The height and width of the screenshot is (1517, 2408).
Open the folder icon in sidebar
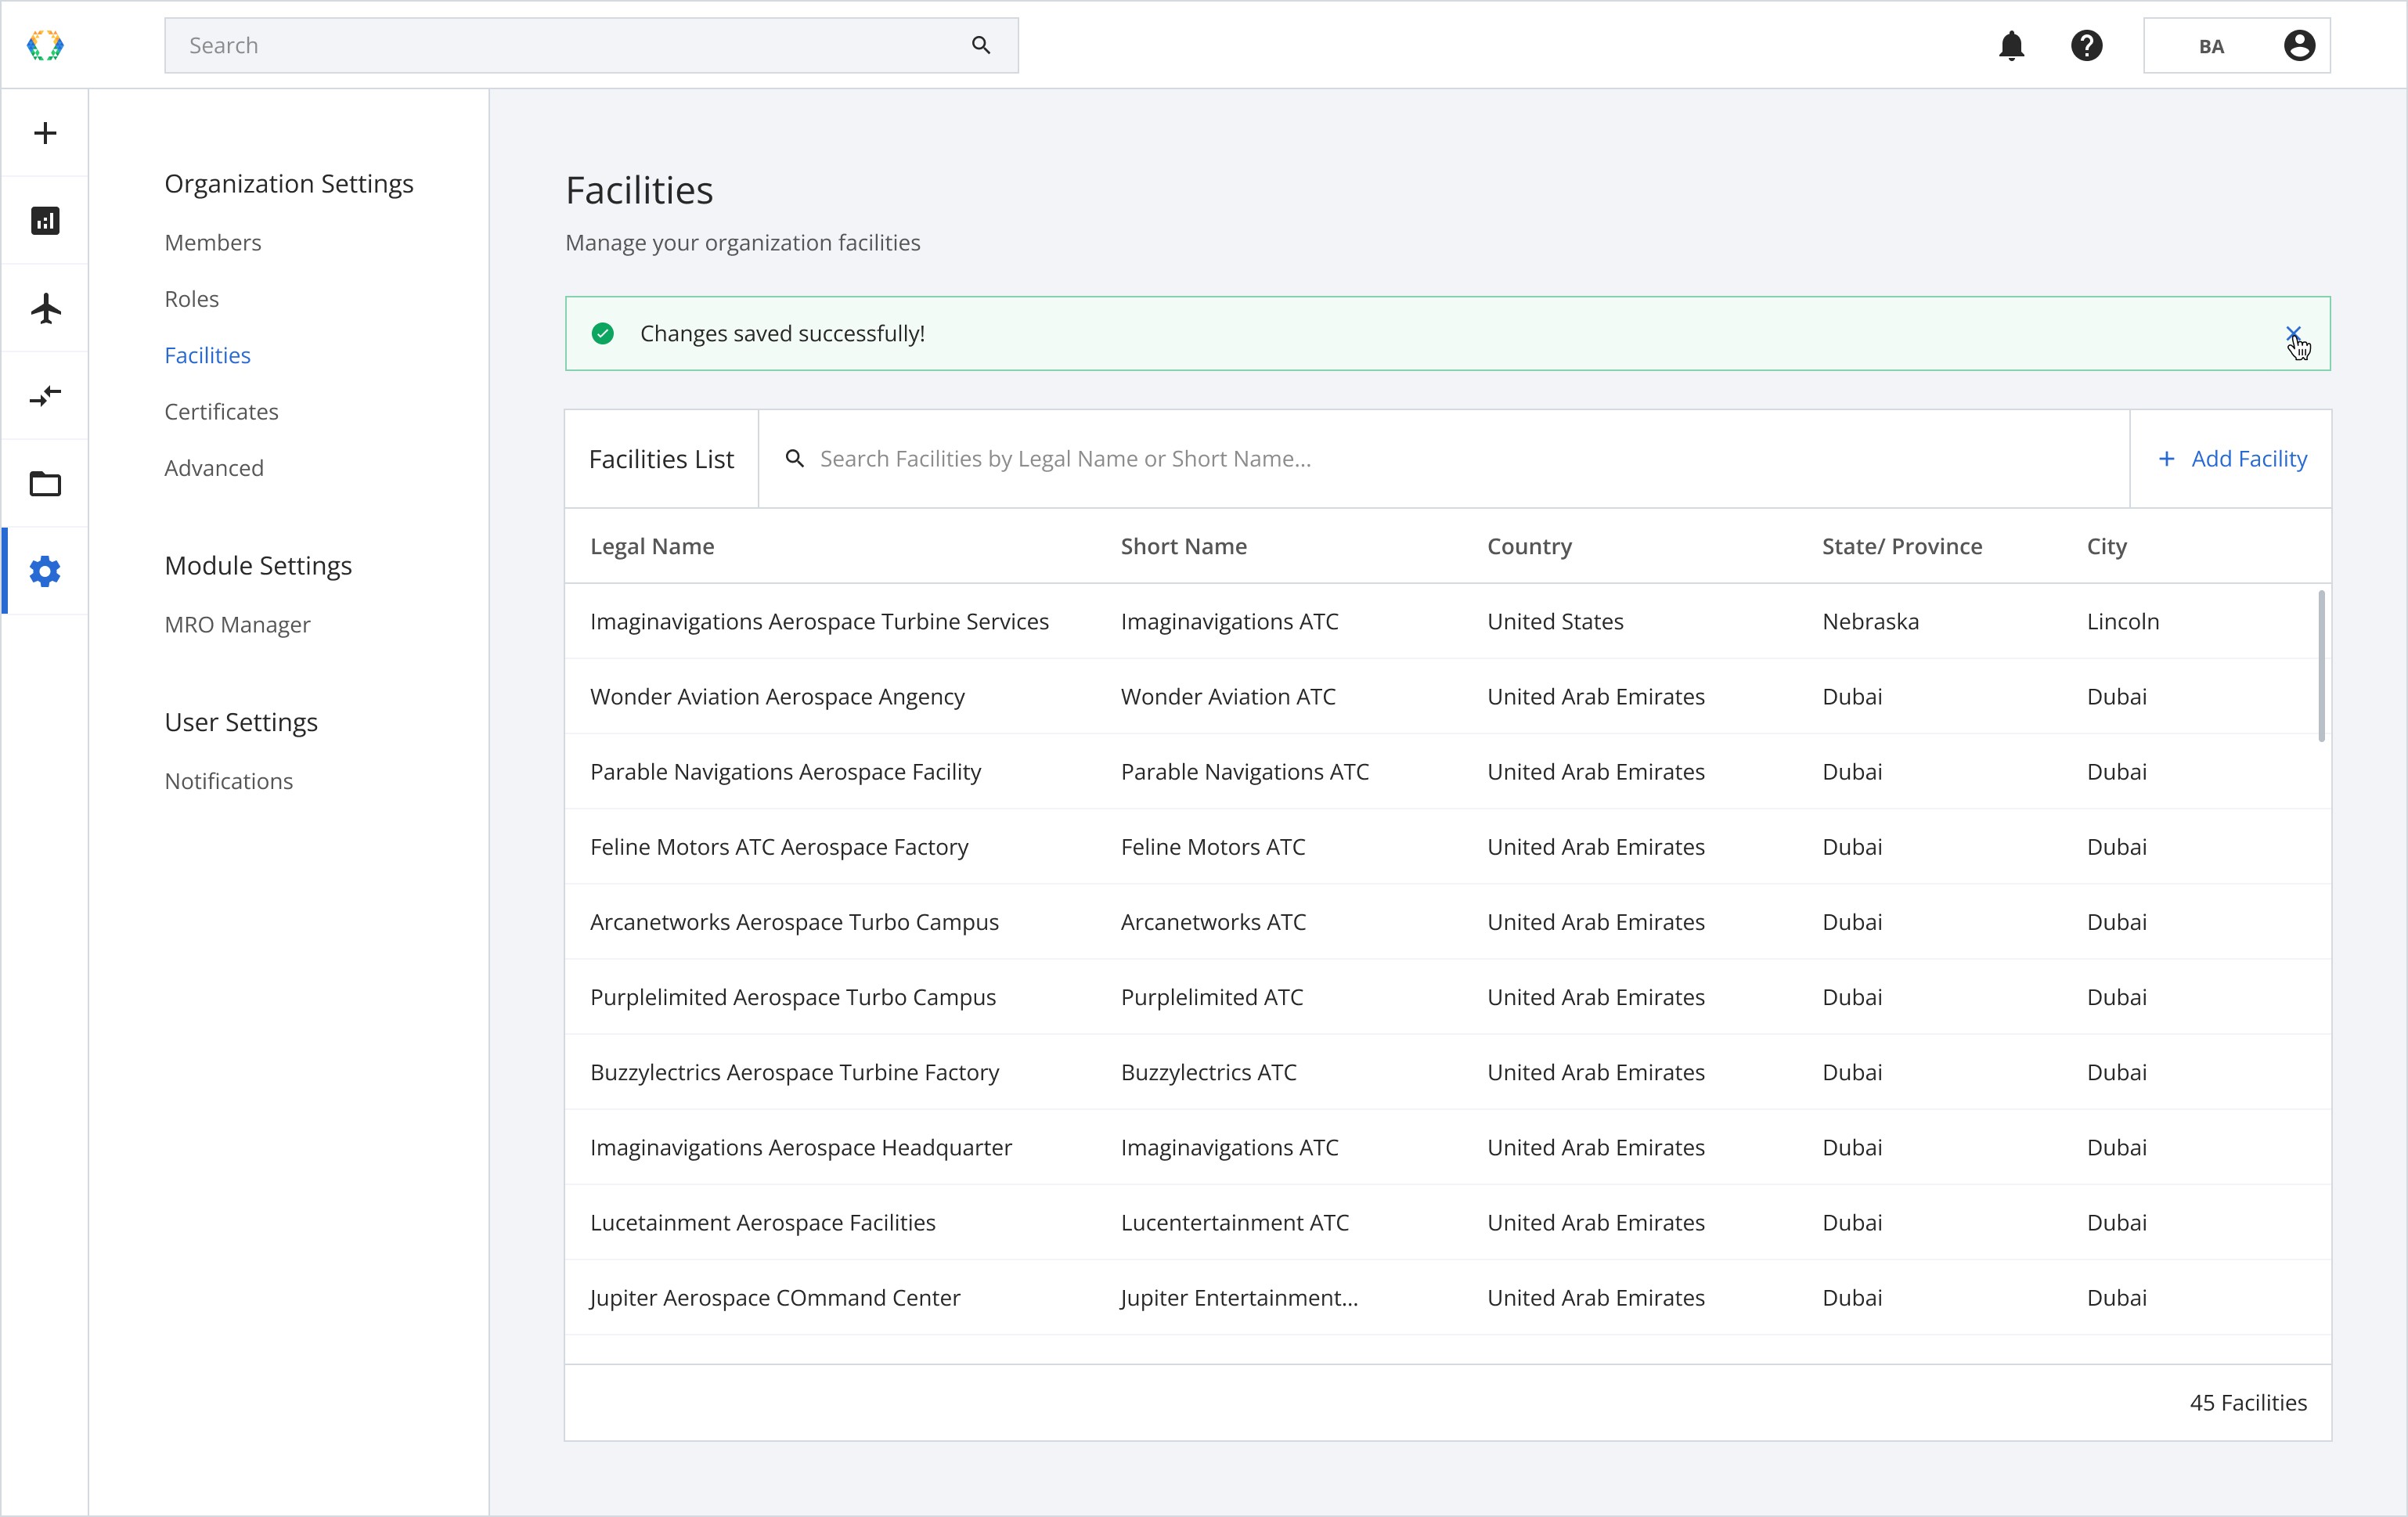point(45,484)
